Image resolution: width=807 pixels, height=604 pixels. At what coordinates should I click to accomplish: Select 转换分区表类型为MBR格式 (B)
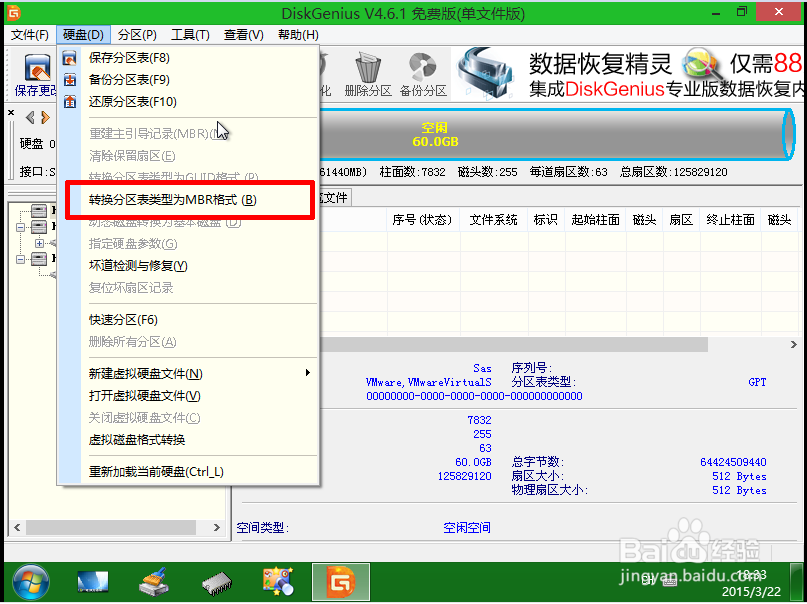point(188,200)
